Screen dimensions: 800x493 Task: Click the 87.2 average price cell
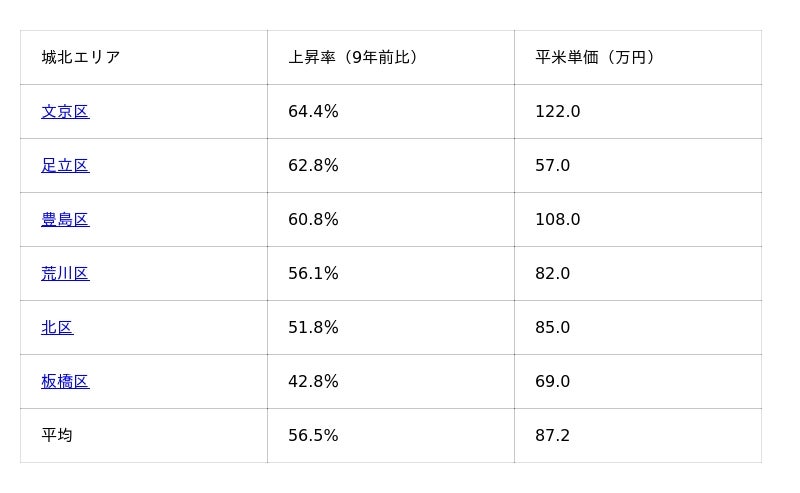[x=552, y=436]
